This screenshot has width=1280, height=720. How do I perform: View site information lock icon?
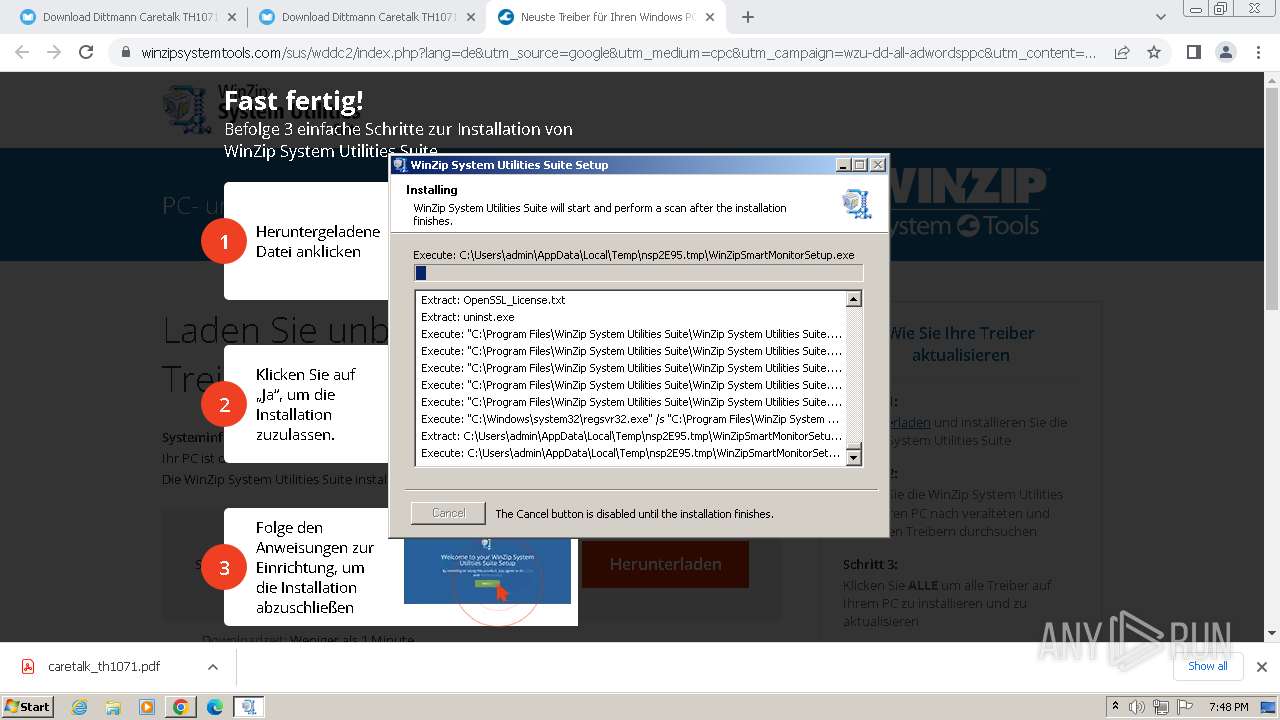(x=126, y=53)
